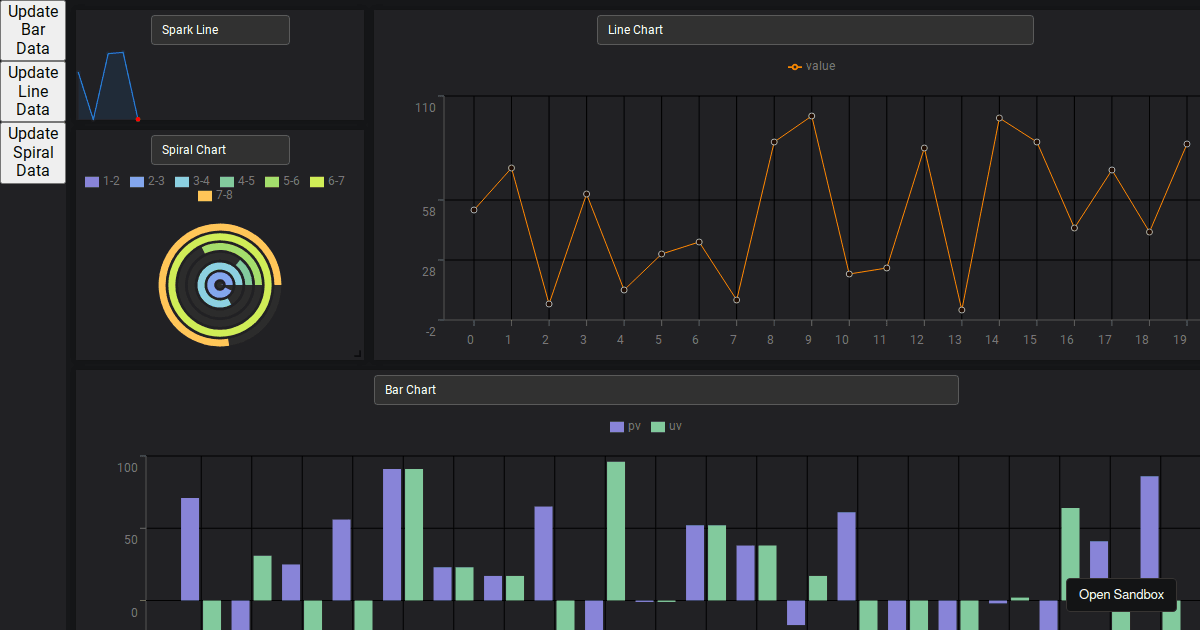
Task: Toggle the 4-5 spiral legend swatch
Action: (227, 182)
